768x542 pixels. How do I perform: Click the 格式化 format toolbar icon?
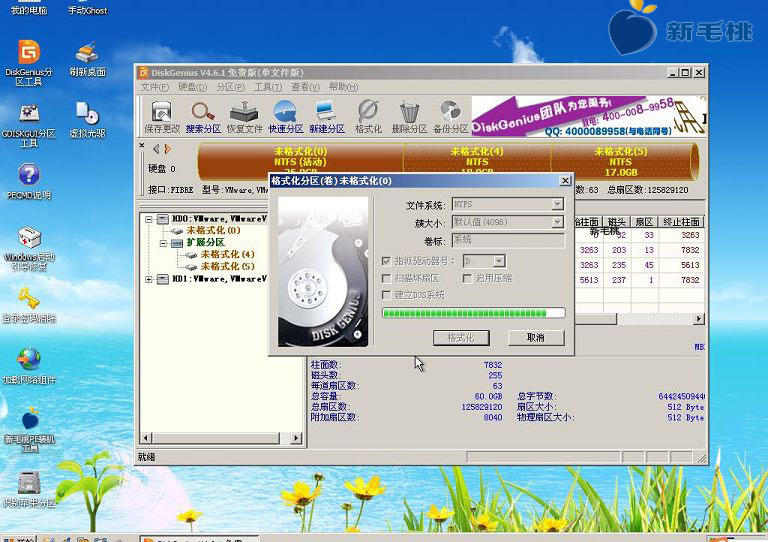pyautogui.click(x=368, y=117)
